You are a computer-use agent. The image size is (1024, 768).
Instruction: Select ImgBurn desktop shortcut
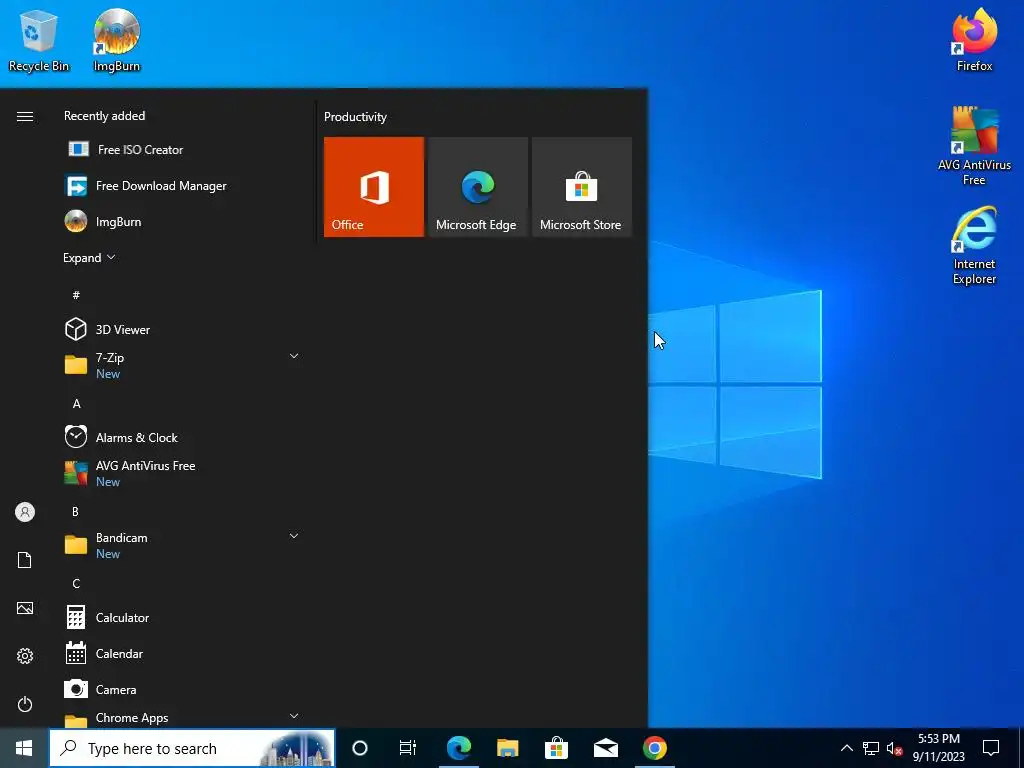tap(117, 40)
